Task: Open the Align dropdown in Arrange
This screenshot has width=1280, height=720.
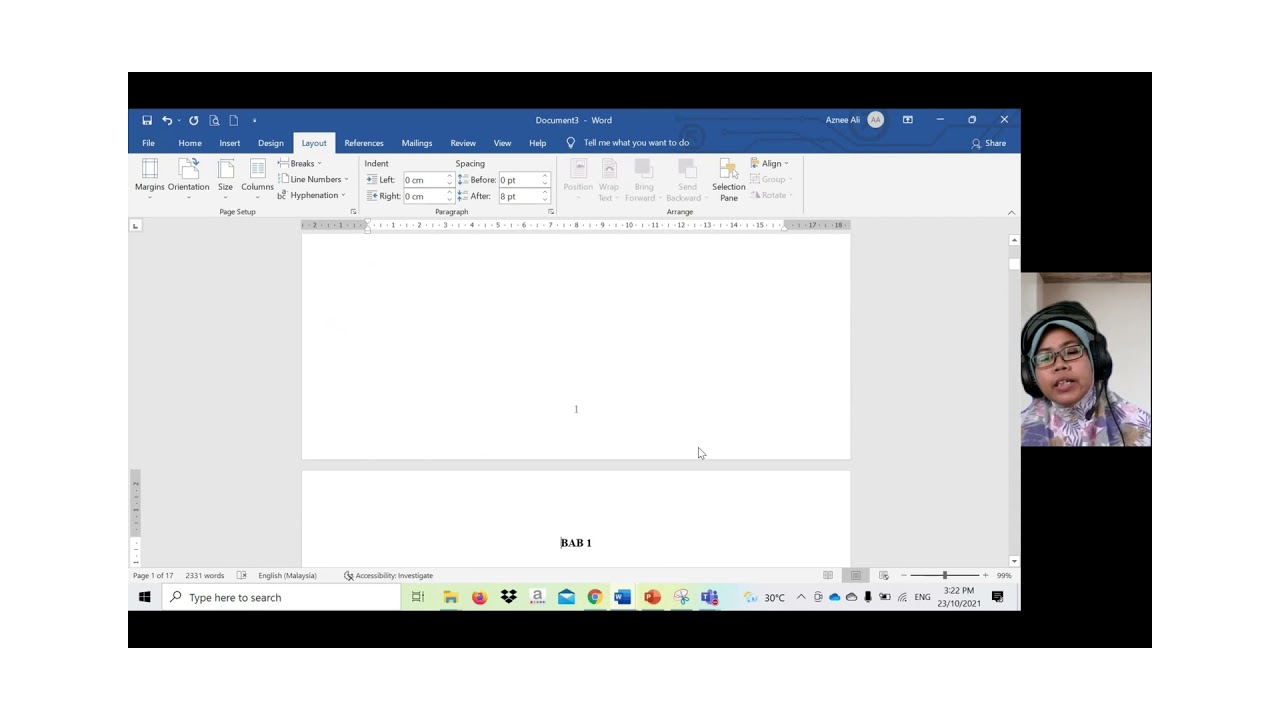Action: [x=770, y=163]
